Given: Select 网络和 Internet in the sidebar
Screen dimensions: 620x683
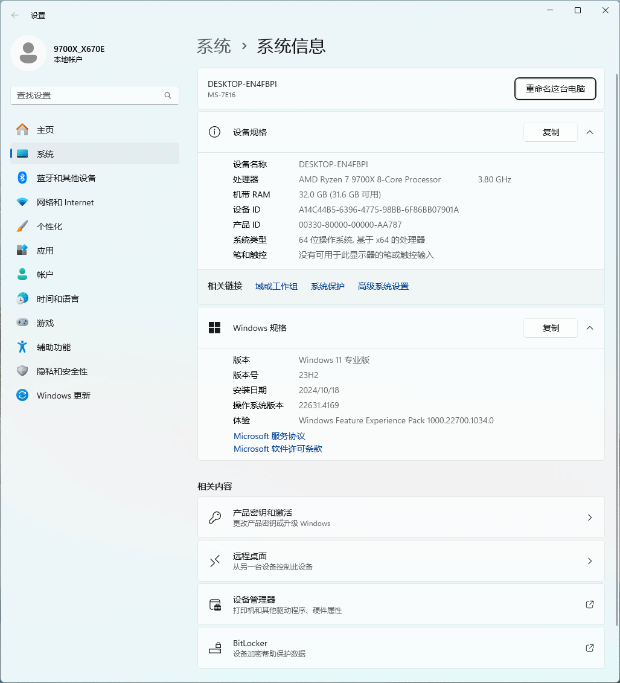Looking at the screenshot, I should (95, 202).
